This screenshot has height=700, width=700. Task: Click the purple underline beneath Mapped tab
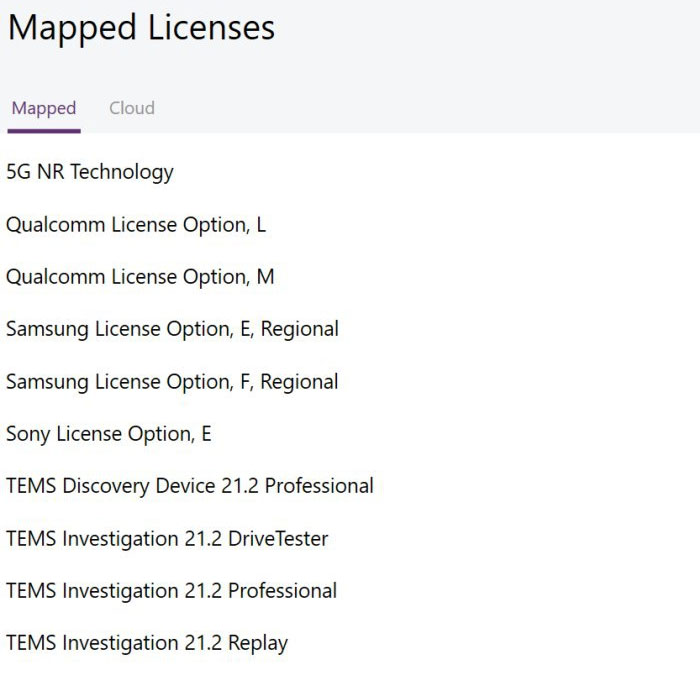pyautogui.click(x=44, y=131)
